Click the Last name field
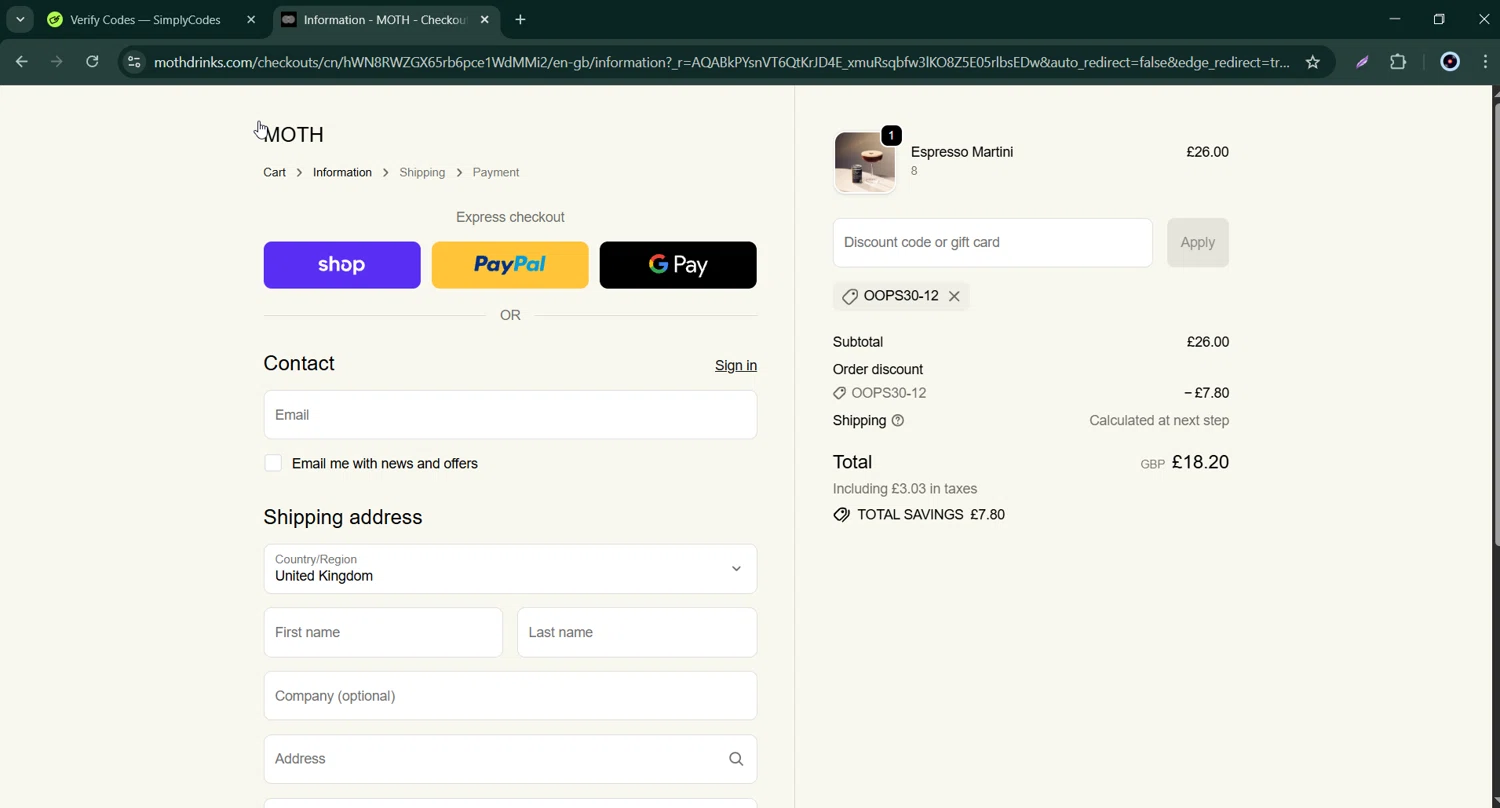The height and width of the screenshot is (808, 1500). [637, 632]
